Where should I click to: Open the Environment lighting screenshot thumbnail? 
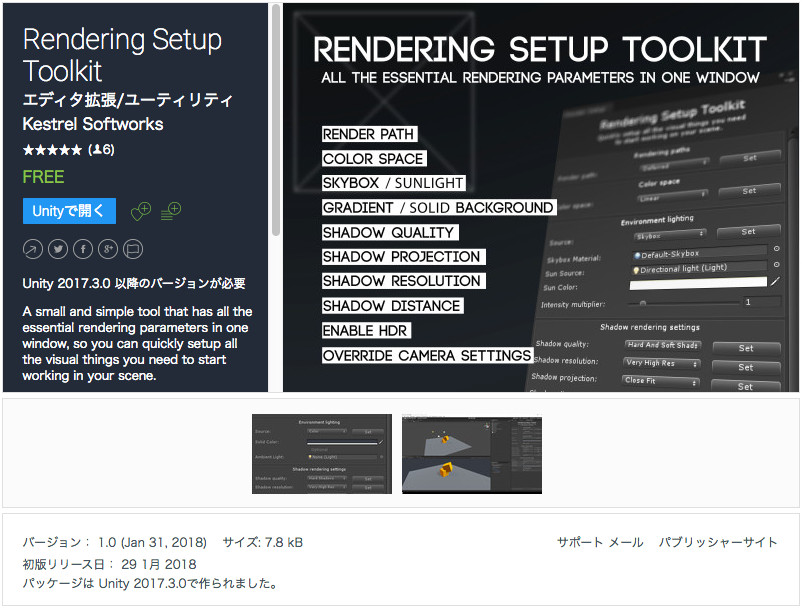322,454
